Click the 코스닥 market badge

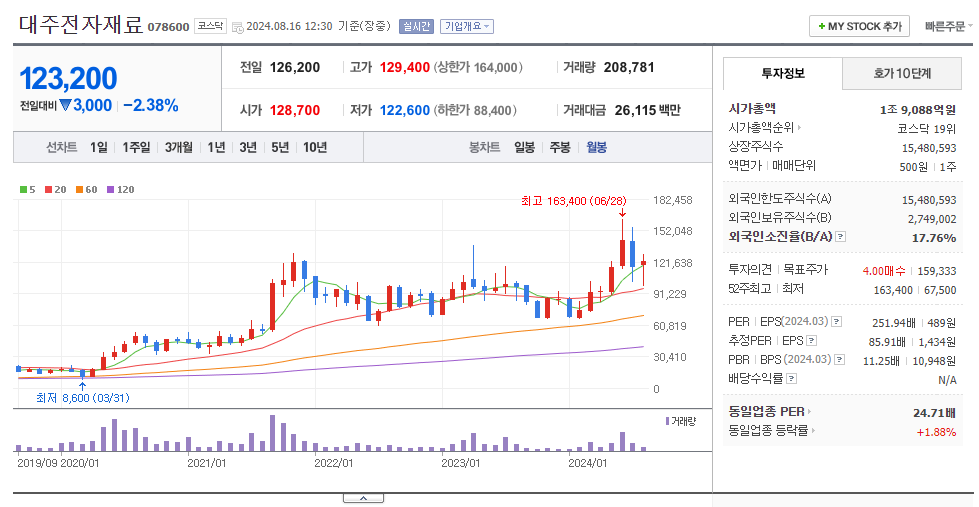point(210,26)
